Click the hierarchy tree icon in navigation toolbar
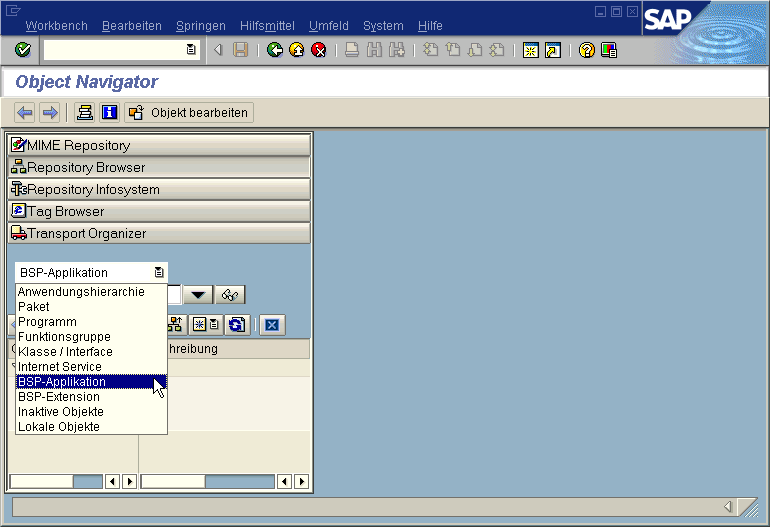The height and width of the screenshot is (527, 770). pos(175,325)
